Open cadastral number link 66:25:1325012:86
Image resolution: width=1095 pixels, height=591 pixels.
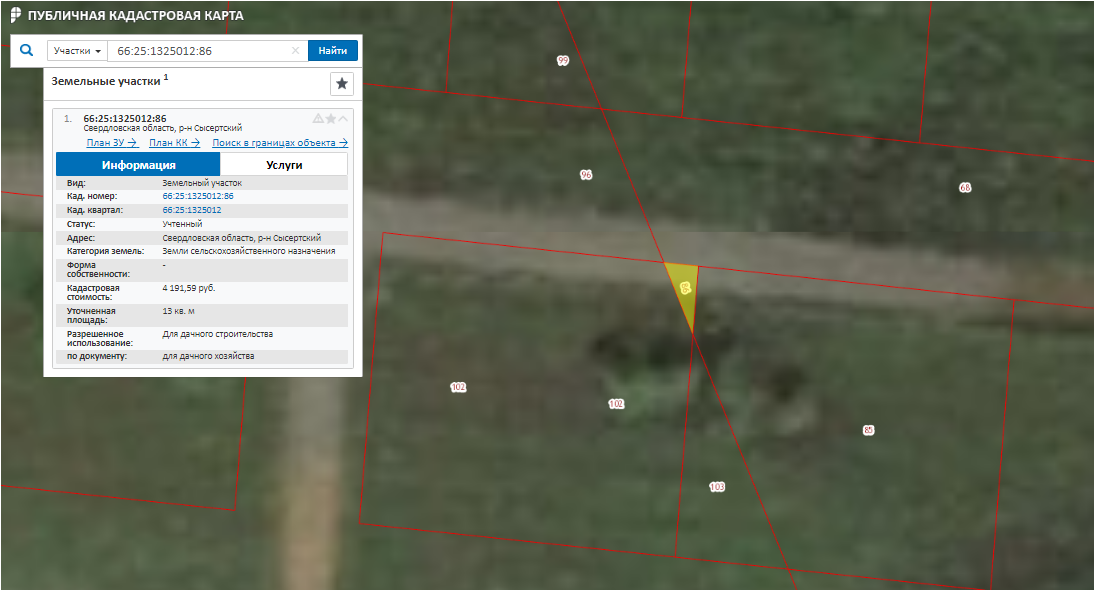[197, 197]
